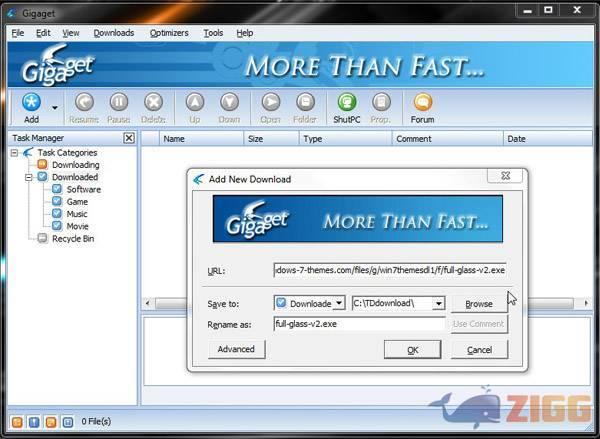Open the C:\TDdownload\ path dropdown

point(439,304)
